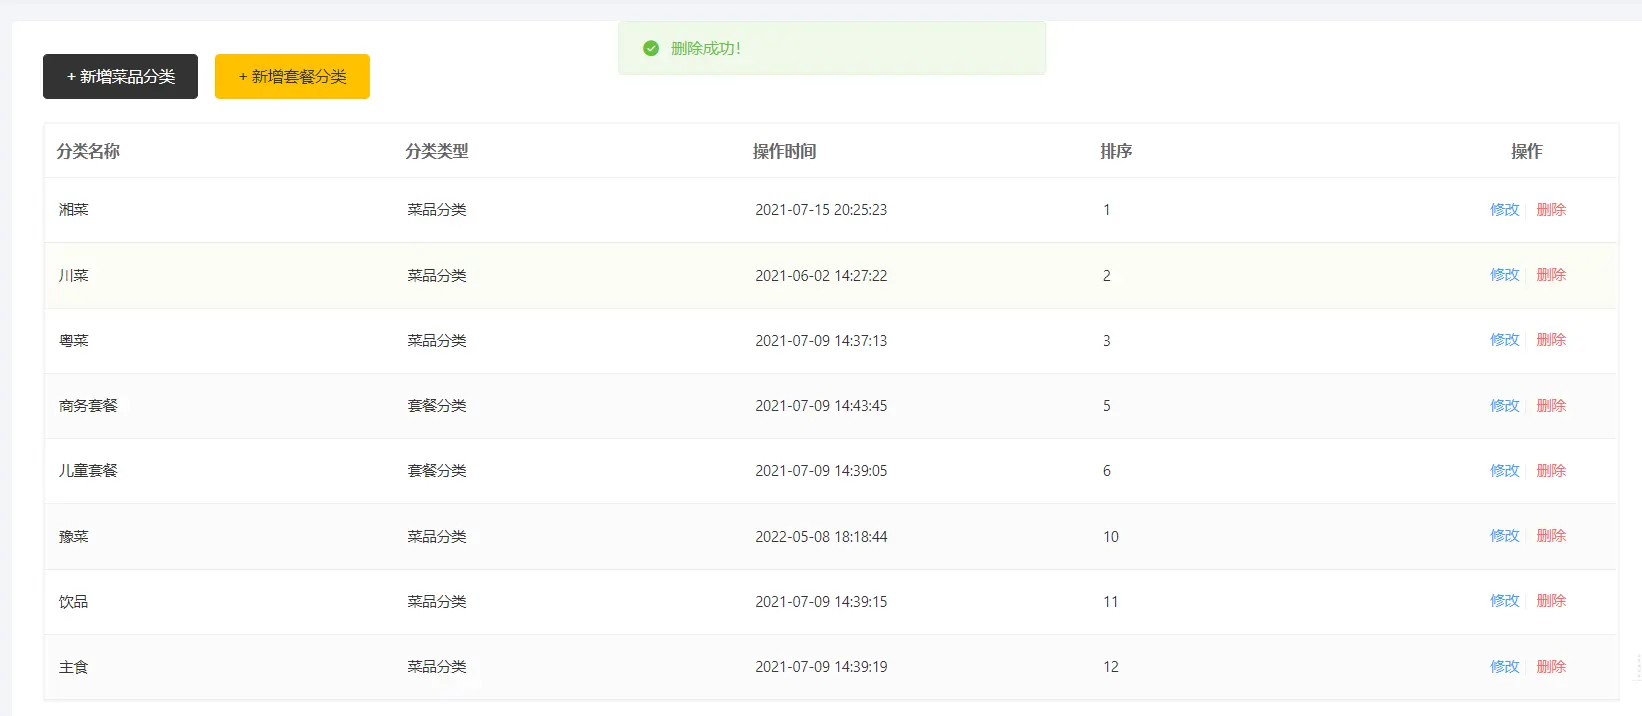Screen dimensions: 1642x716
Task: Delete the 湘菜 category row
Action: [x=1551, y=209]
